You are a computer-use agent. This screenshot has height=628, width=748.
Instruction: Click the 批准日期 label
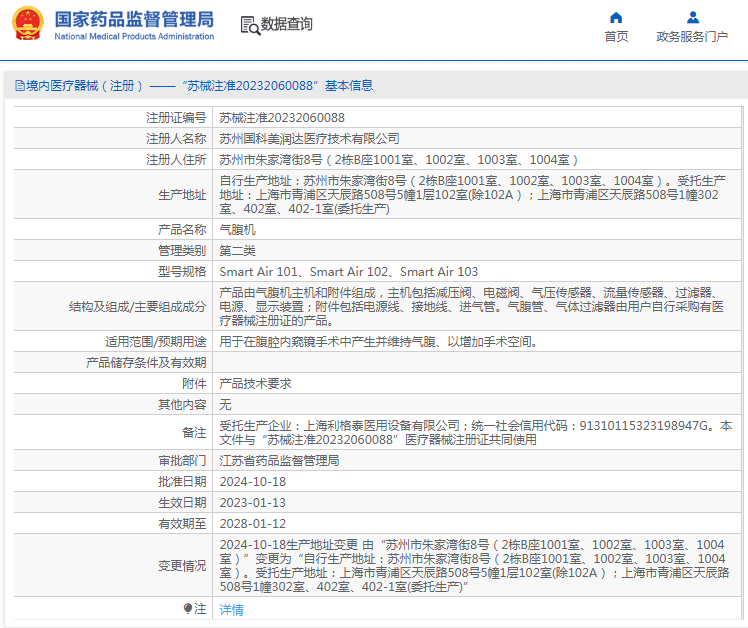point(182,481)
